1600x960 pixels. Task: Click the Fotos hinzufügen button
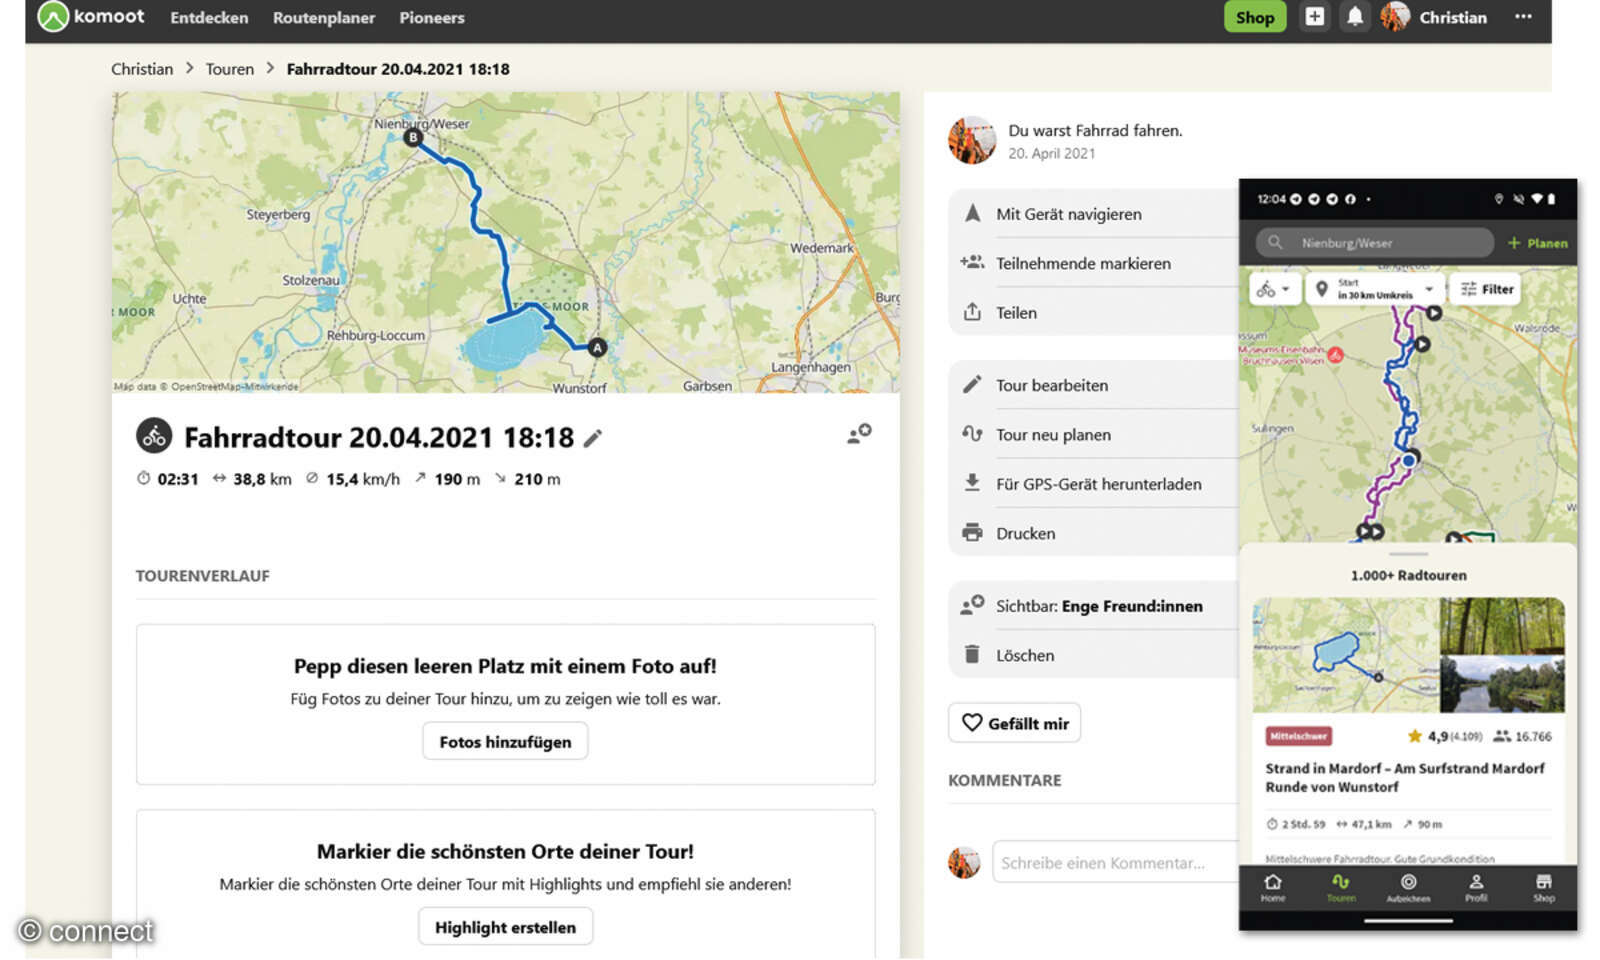click(505, 742)
